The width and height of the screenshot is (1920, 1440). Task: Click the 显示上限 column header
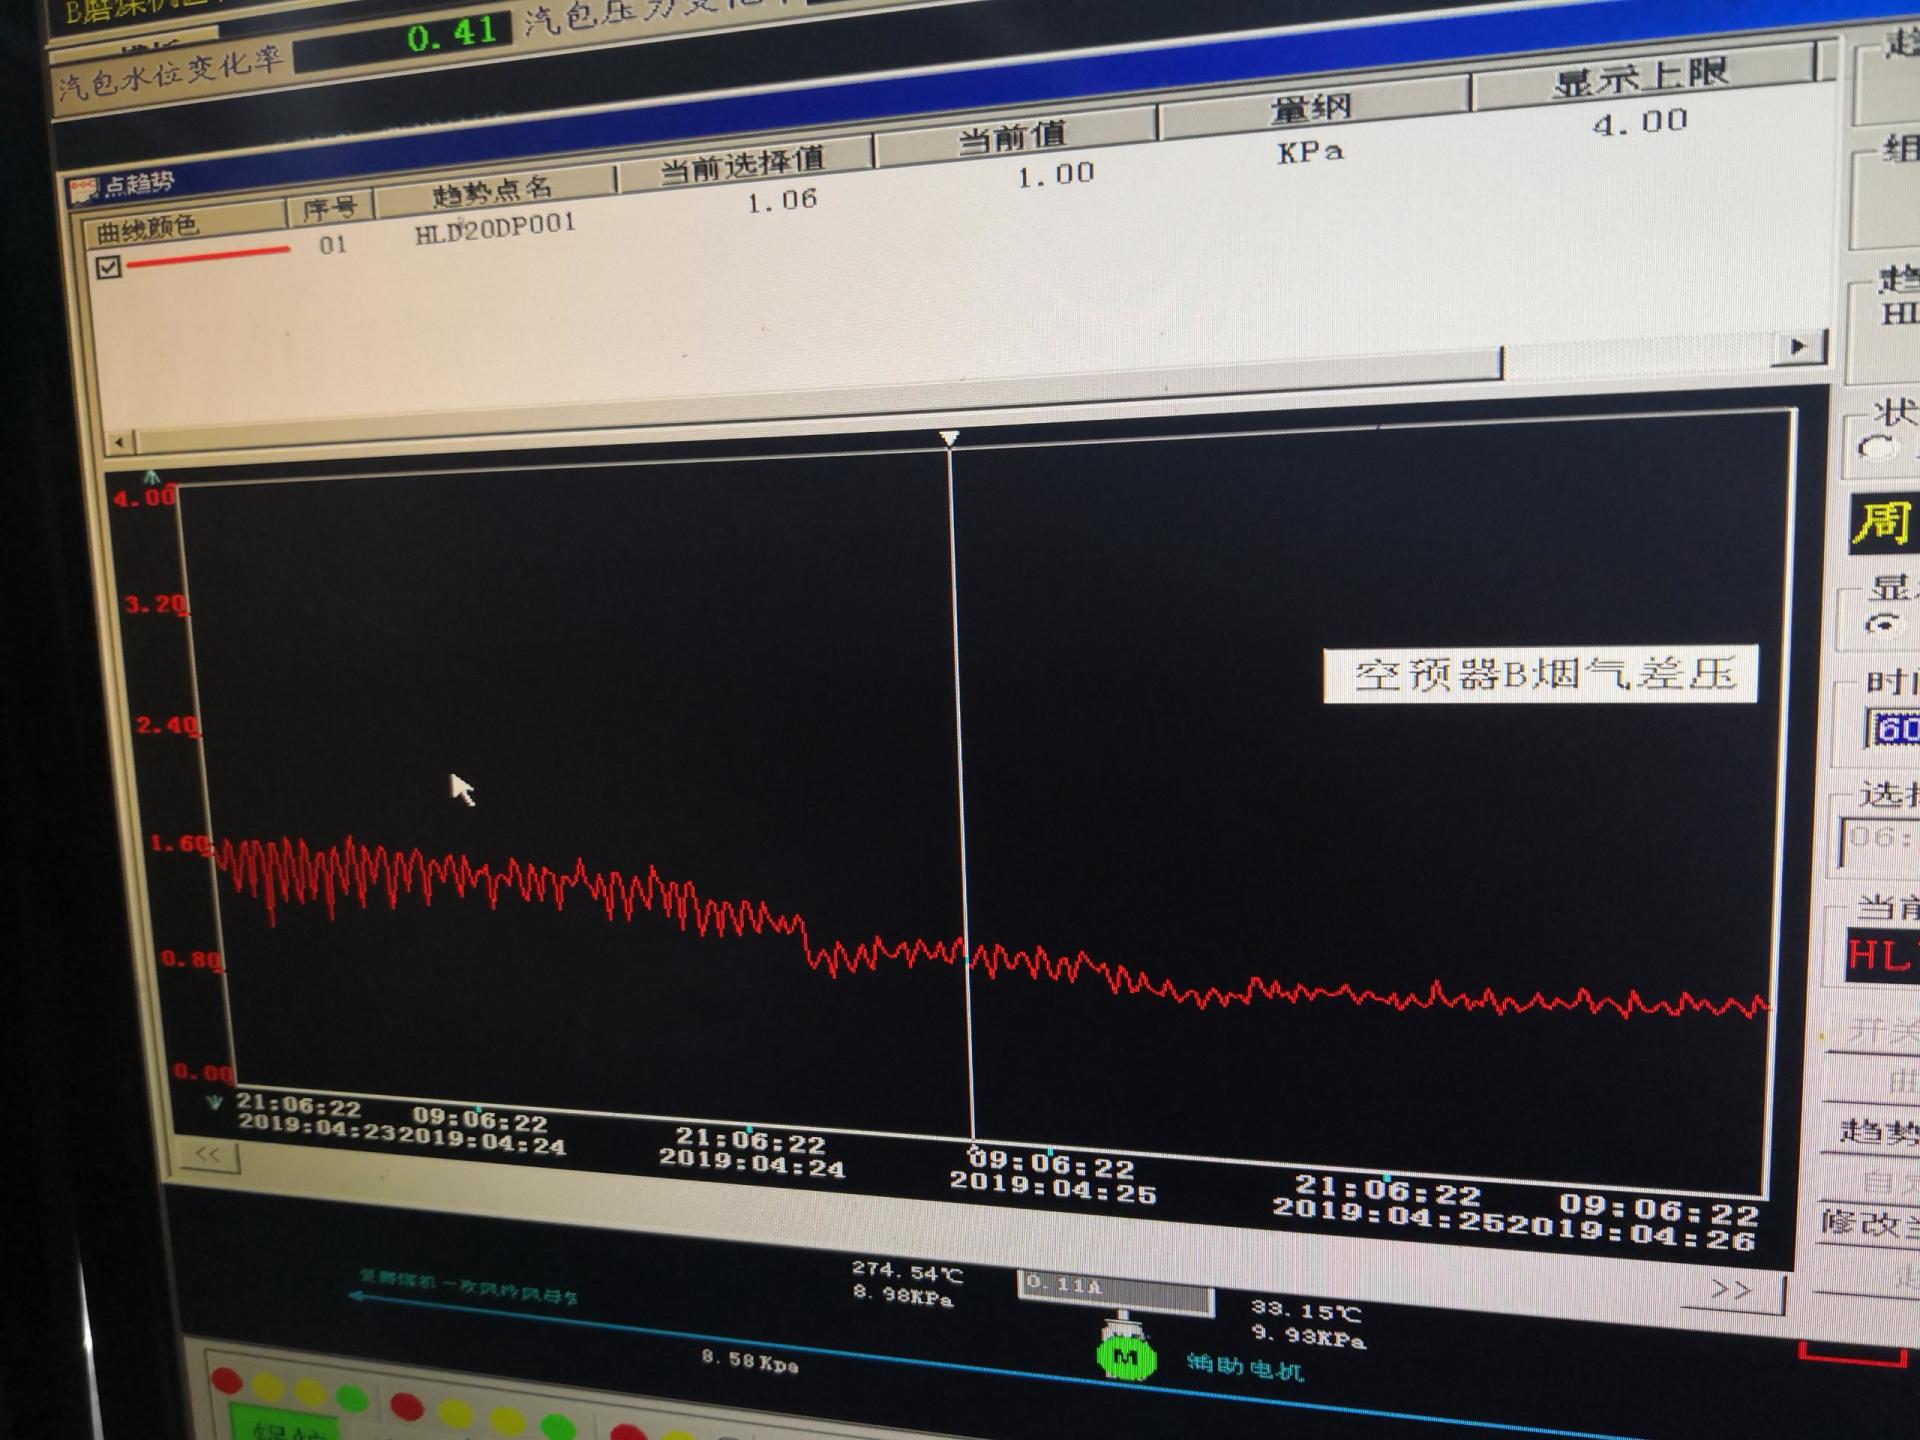coord(1640,79)
